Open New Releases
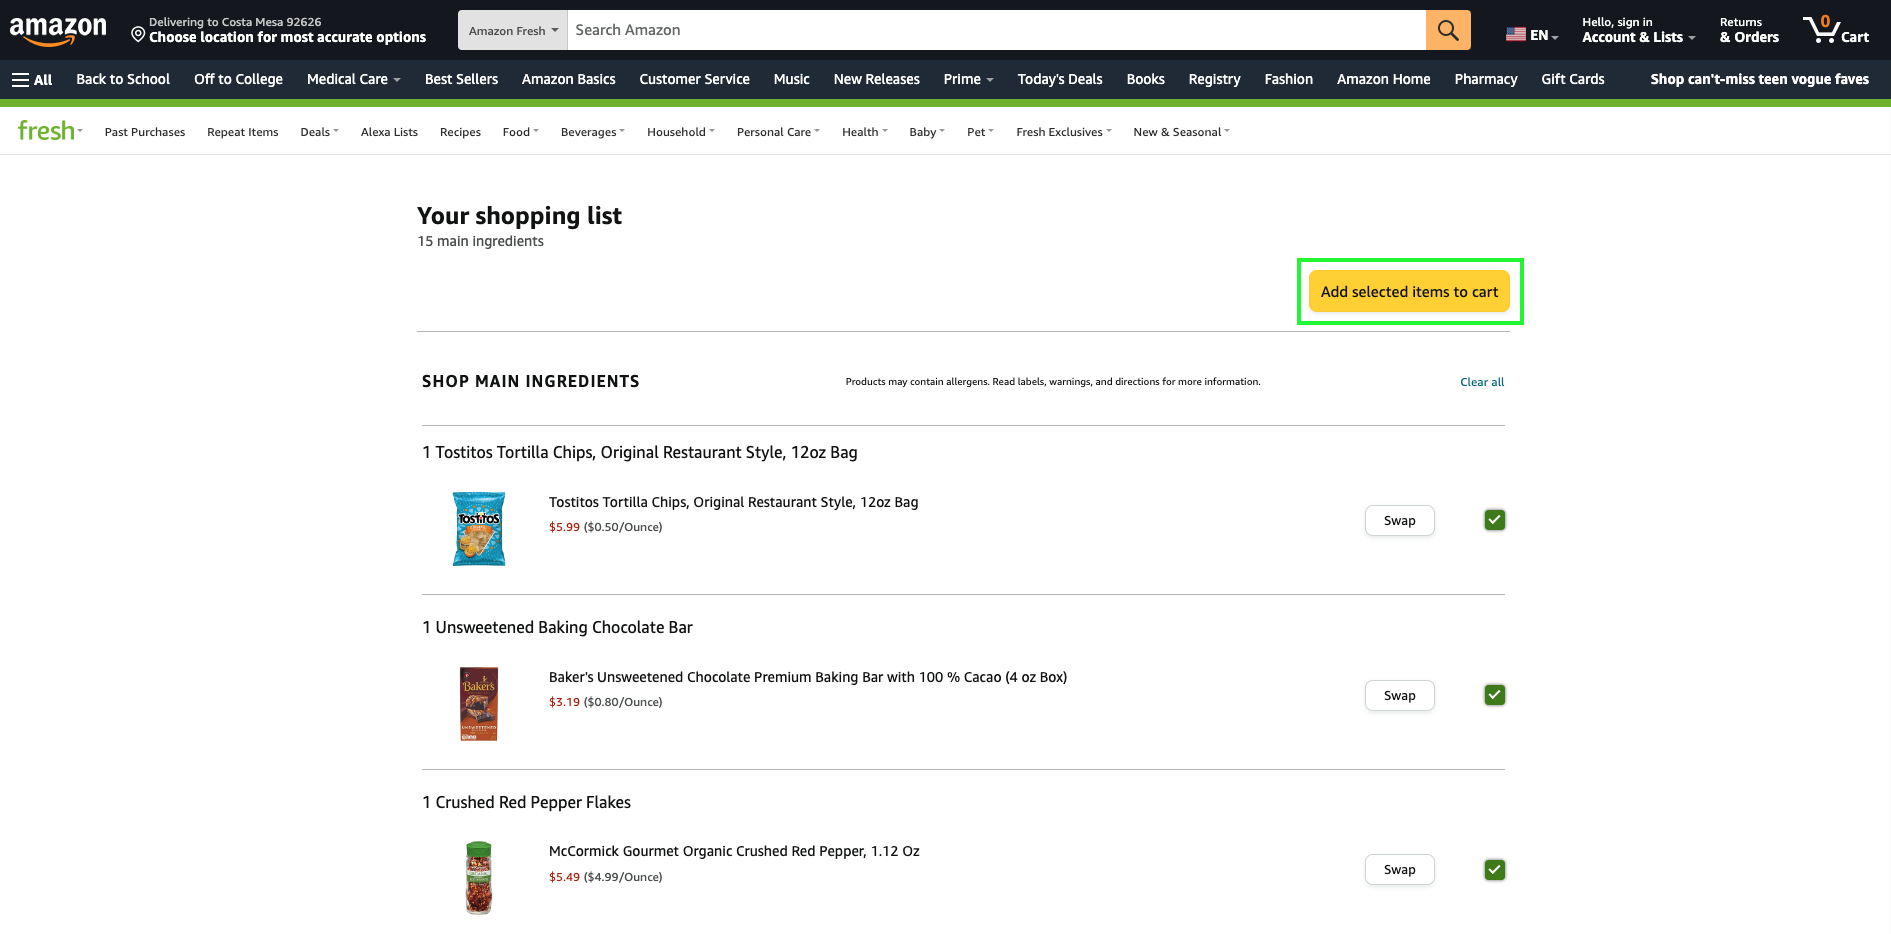The image size is (1891, 934). click(876, 80)
